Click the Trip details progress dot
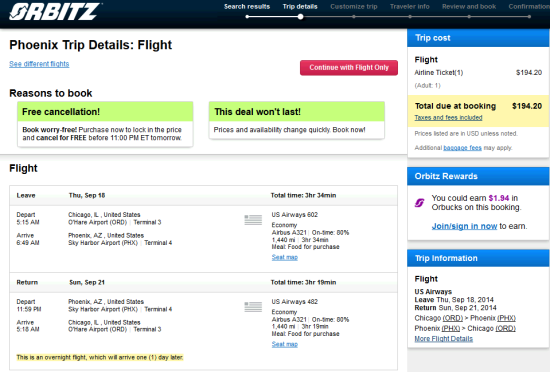 tap(301, 16)
